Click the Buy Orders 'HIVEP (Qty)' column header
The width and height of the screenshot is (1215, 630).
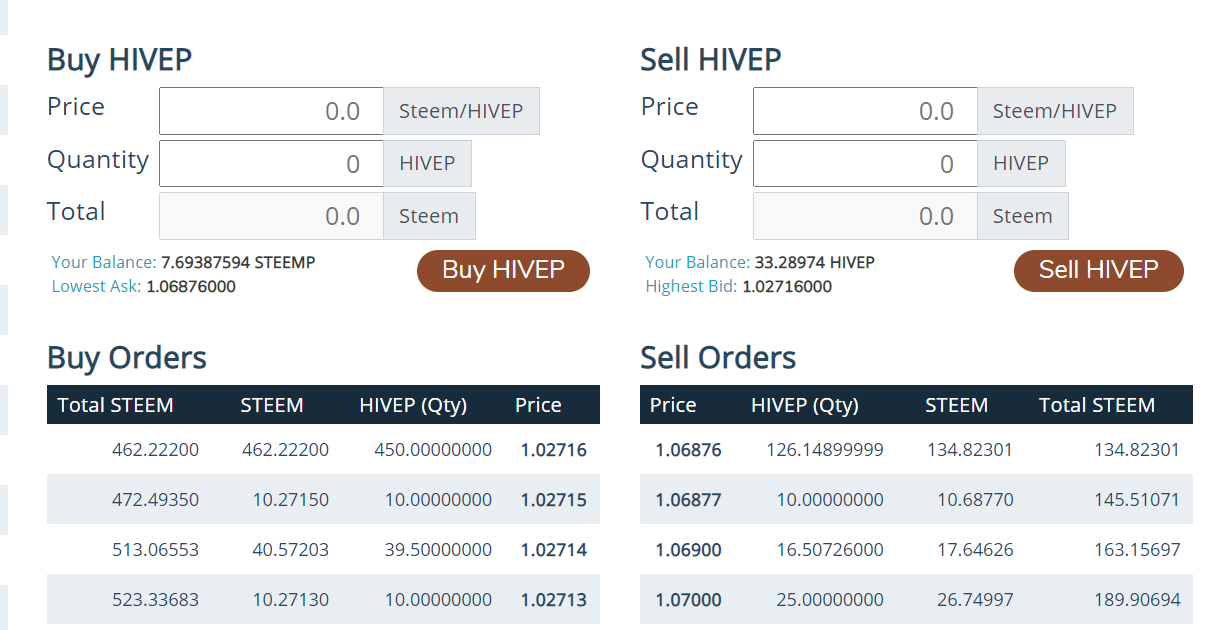pos(413,405)
